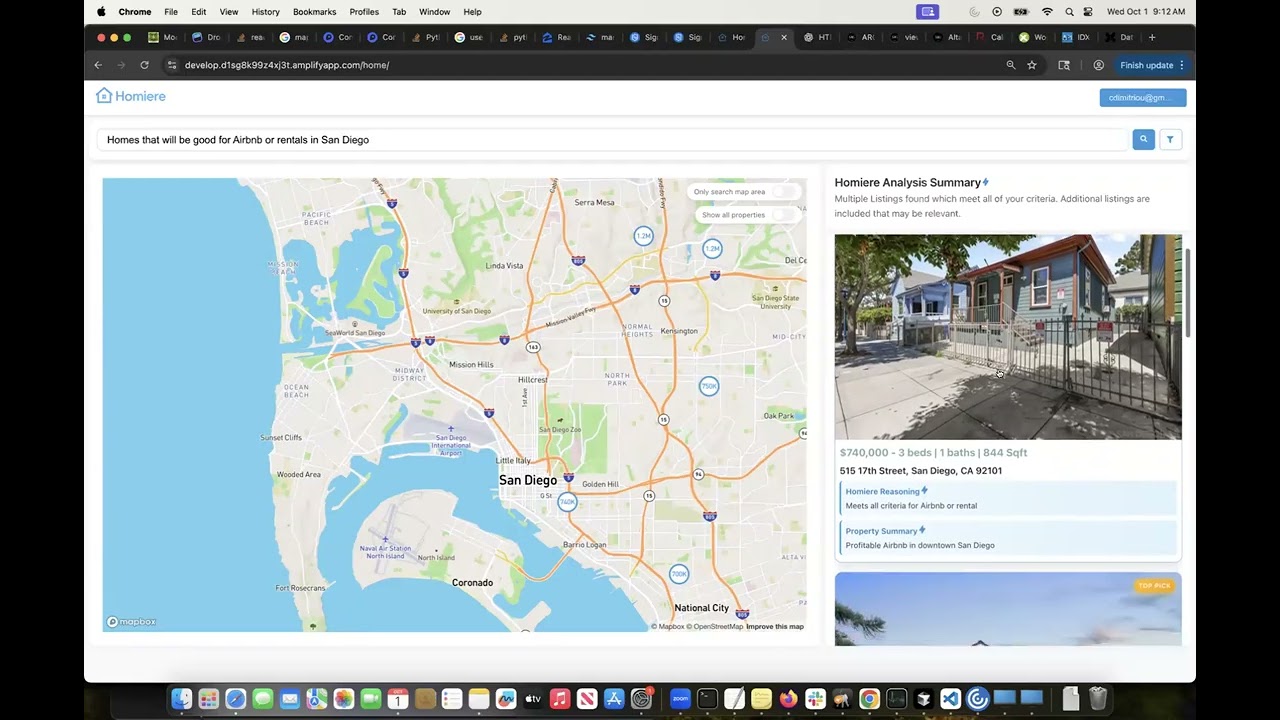
Task: Open Chrome menu next to Finish update
Action: click(x=1182, y=65)
